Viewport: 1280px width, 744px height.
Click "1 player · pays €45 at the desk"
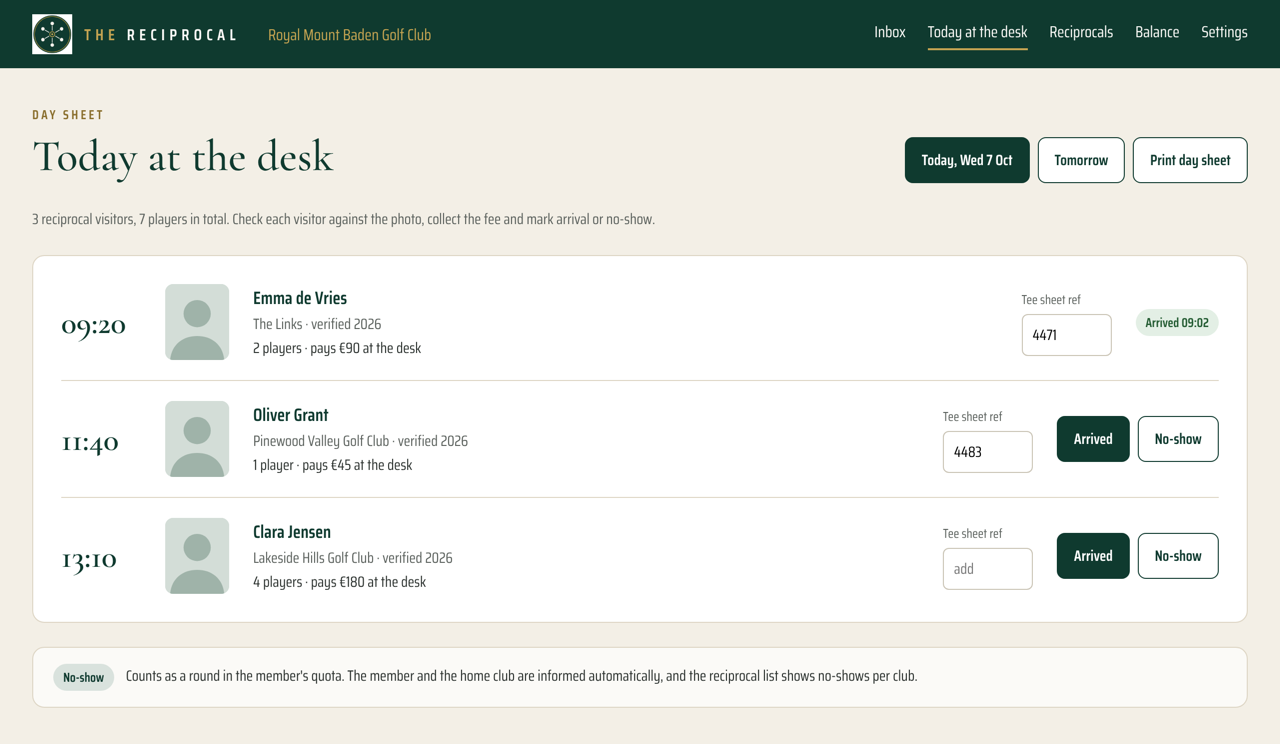(332, 465)
